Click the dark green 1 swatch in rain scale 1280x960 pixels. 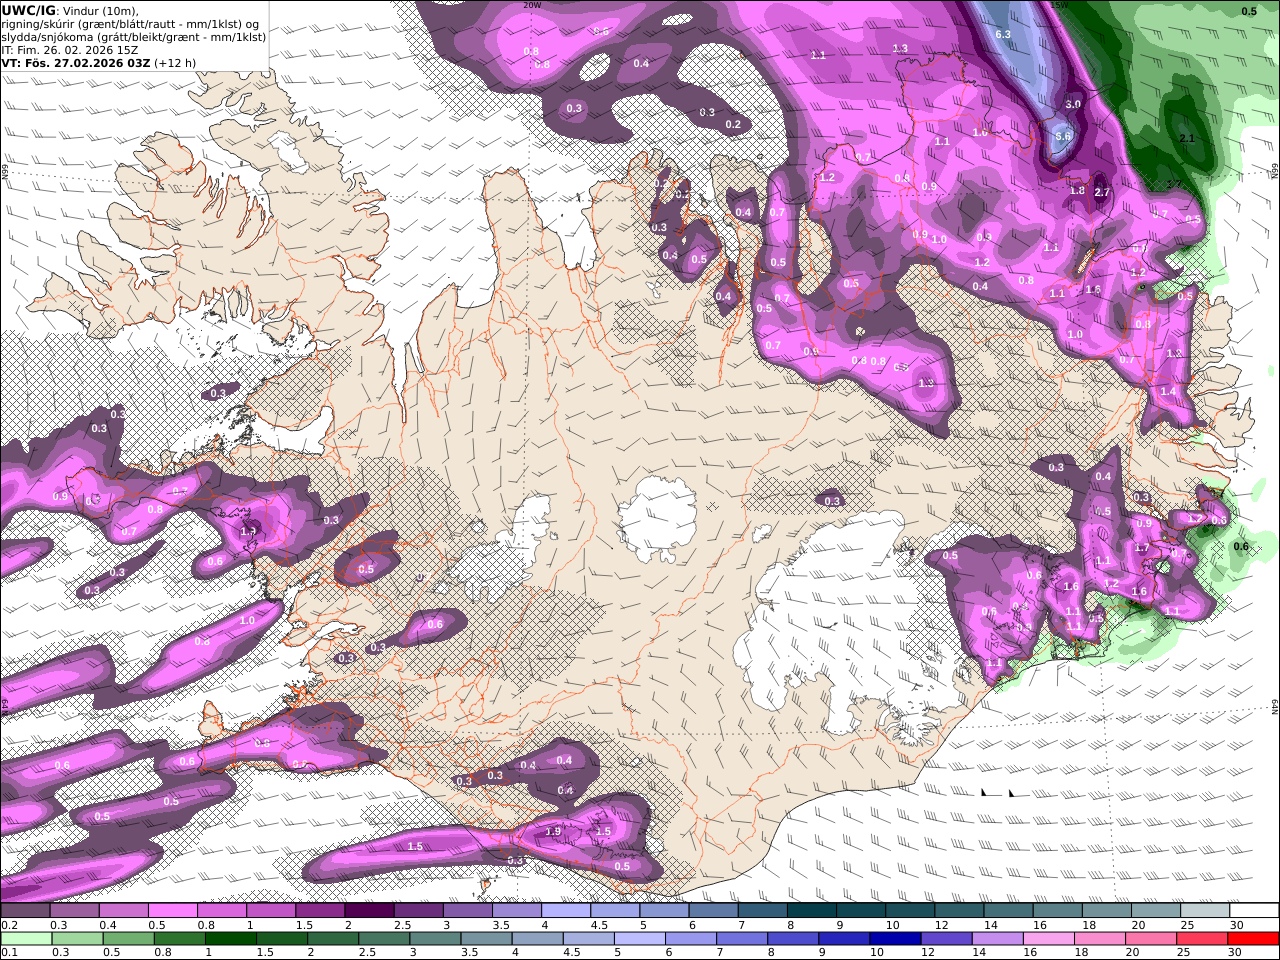pyautogui.click(x=230, y=938)
